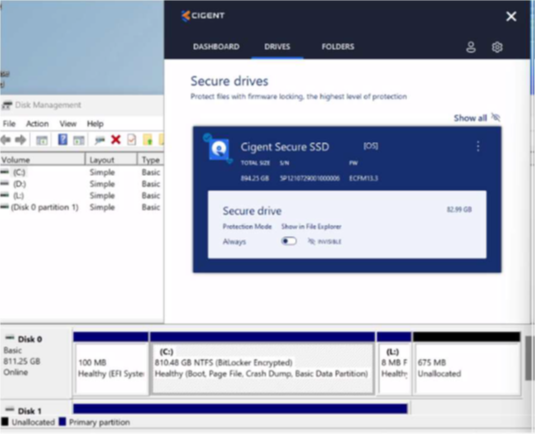
Task: Open the Cigent user account icon
Action: (471, 47)
